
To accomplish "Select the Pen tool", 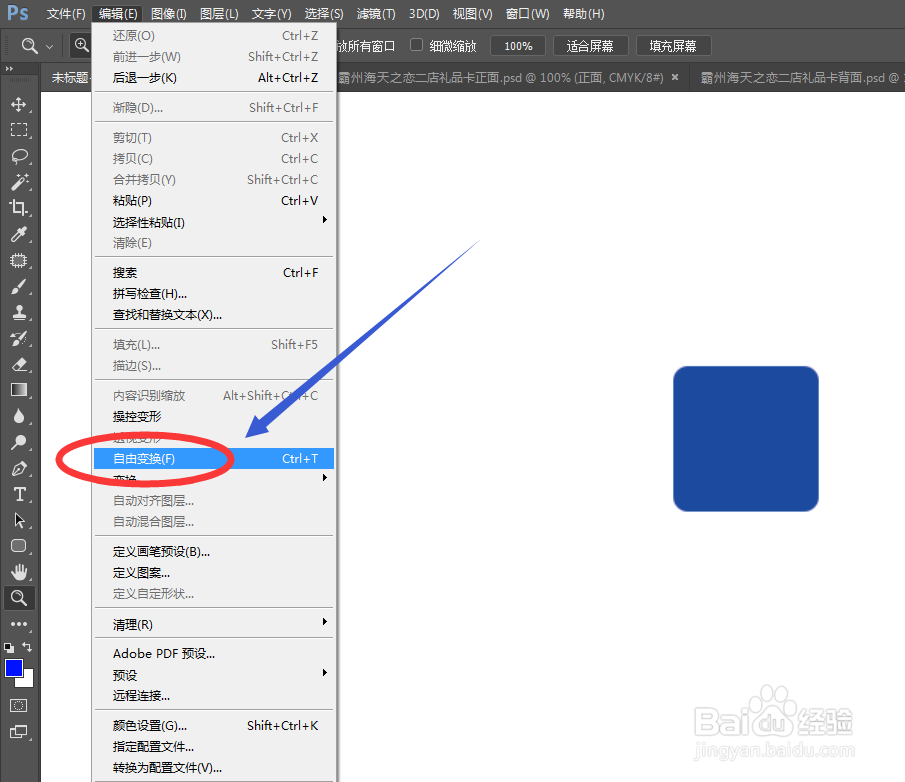I will 18,468.
